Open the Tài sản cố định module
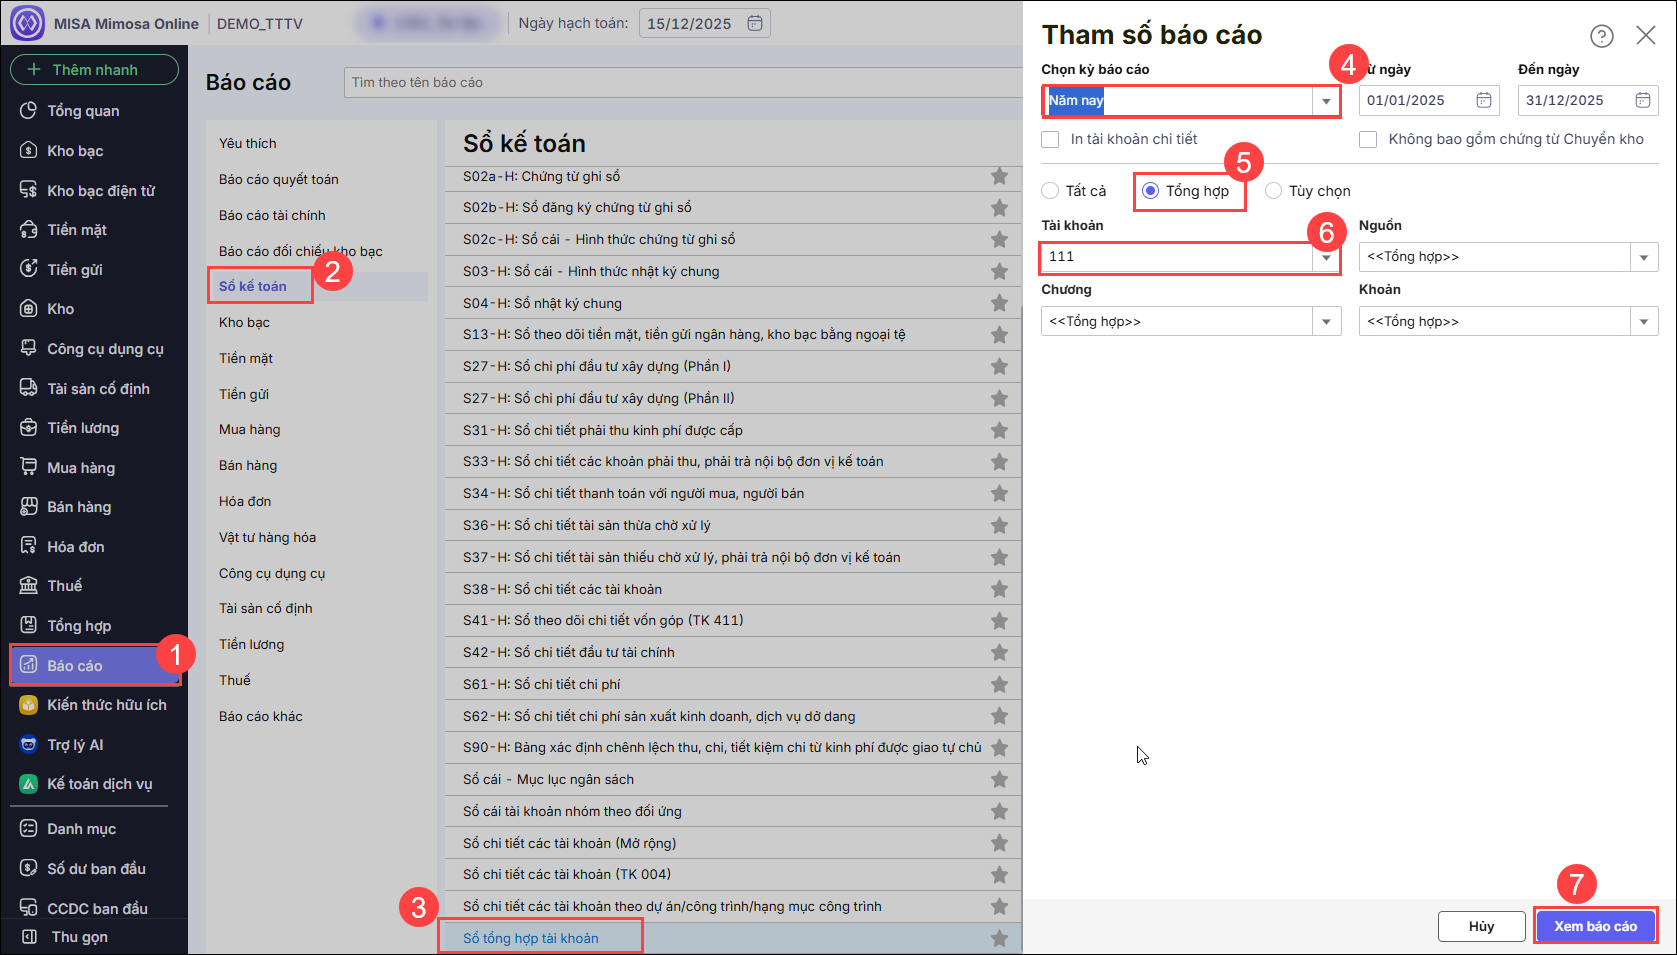 [98, 389]
